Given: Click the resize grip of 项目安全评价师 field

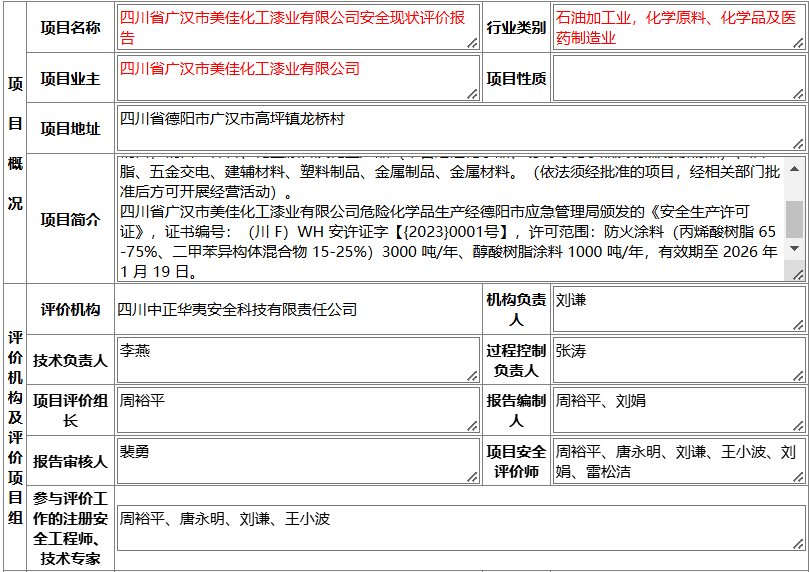Looking at the screenshot, I should [x=798, y=477].
